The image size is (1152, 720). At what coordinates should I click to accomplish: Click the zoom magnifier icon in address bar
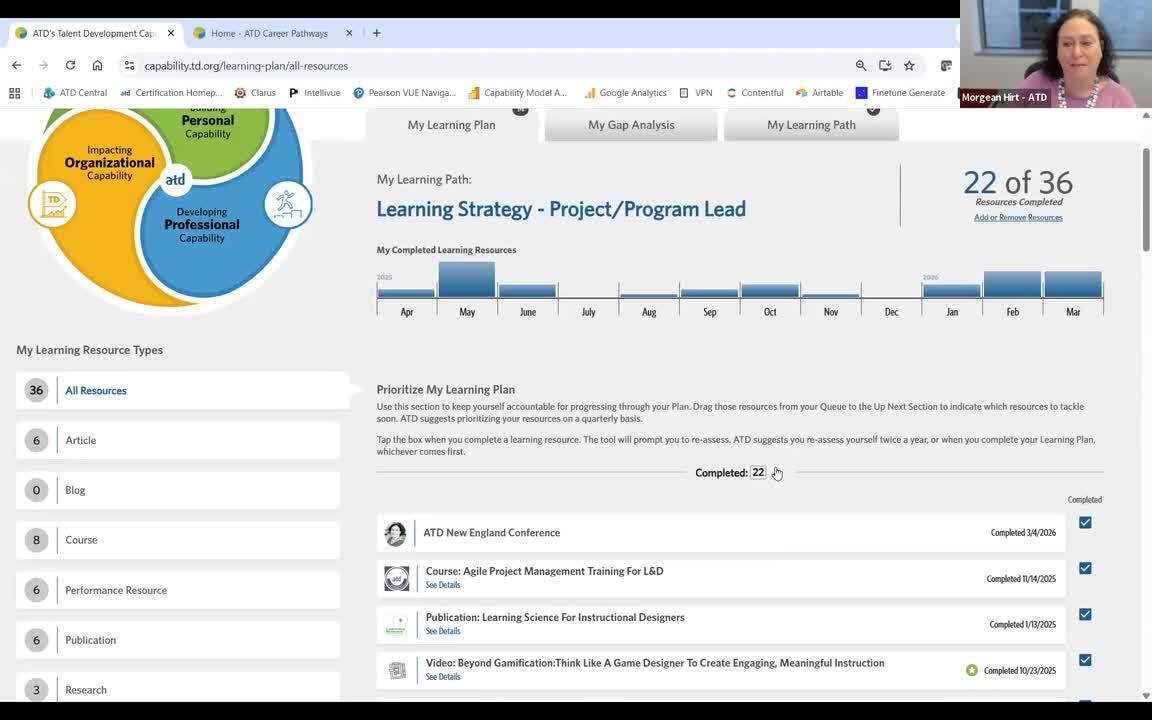pyautogui.click(x=861, y=65)
